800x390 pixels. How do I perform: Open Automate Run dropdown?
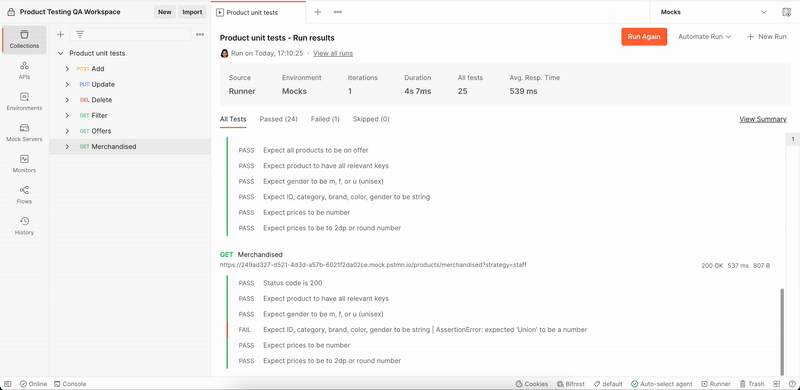tap(705, 37)
